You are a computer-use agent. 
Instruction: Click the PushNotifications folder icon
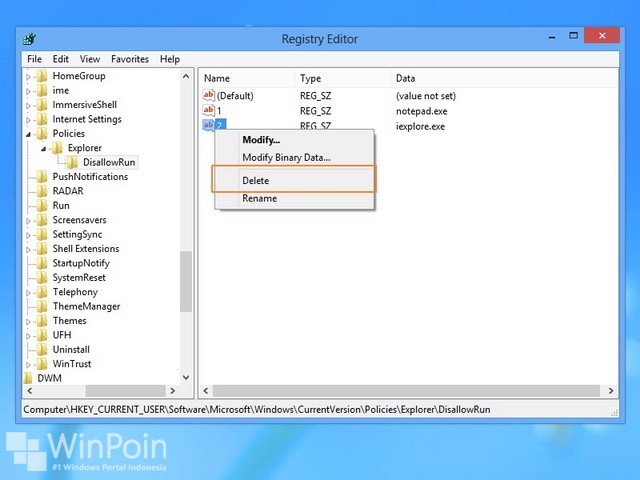[42, 177]
